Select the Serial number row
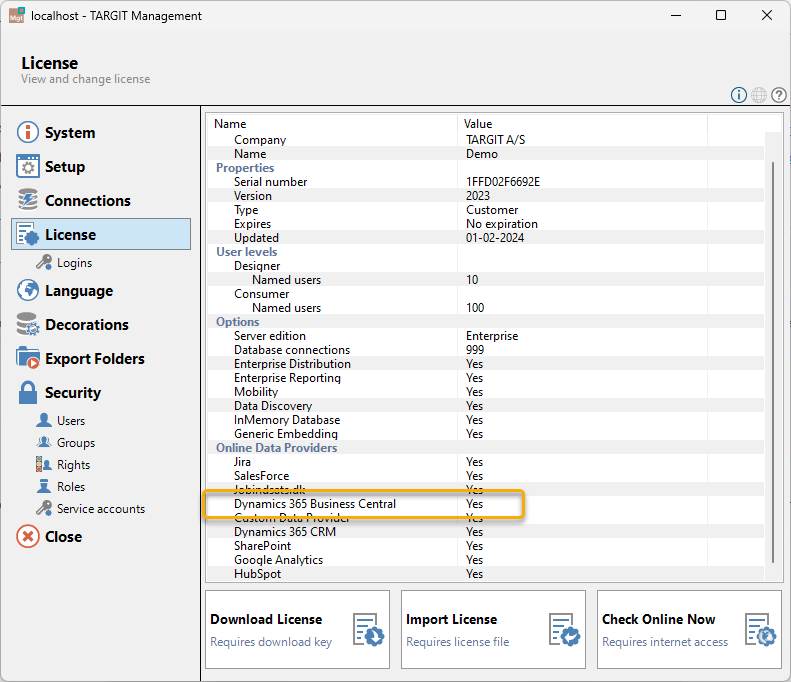Image resolution: width=791 pixels, height=682 pixels. [486, 182]
